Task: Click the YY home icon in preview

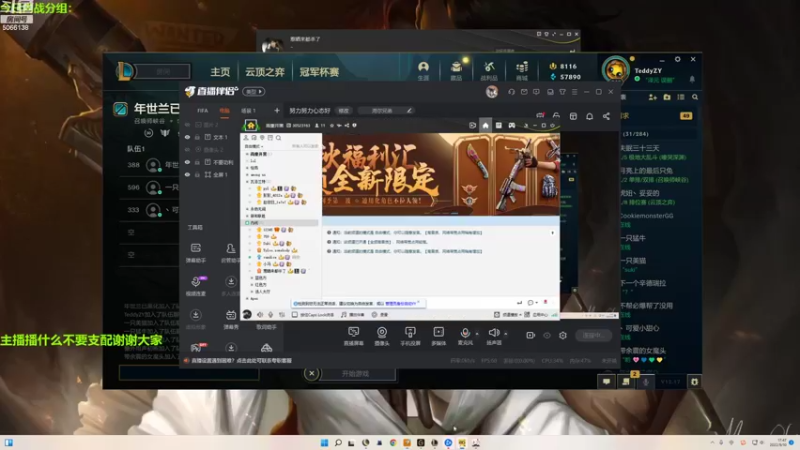Action: pos(485,125)
